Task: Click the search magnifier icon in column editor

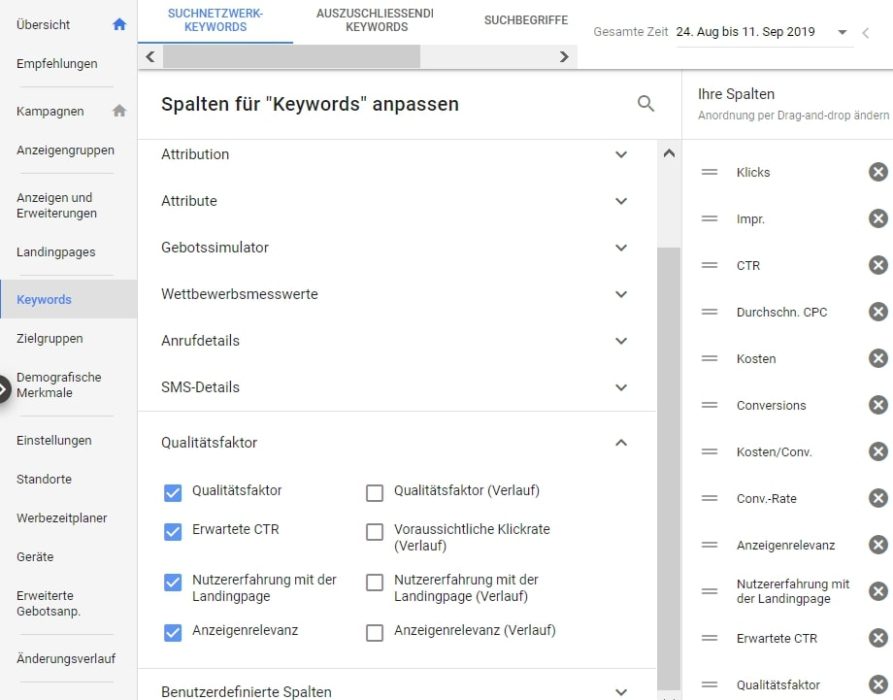Action: click(x=645, y=104)
